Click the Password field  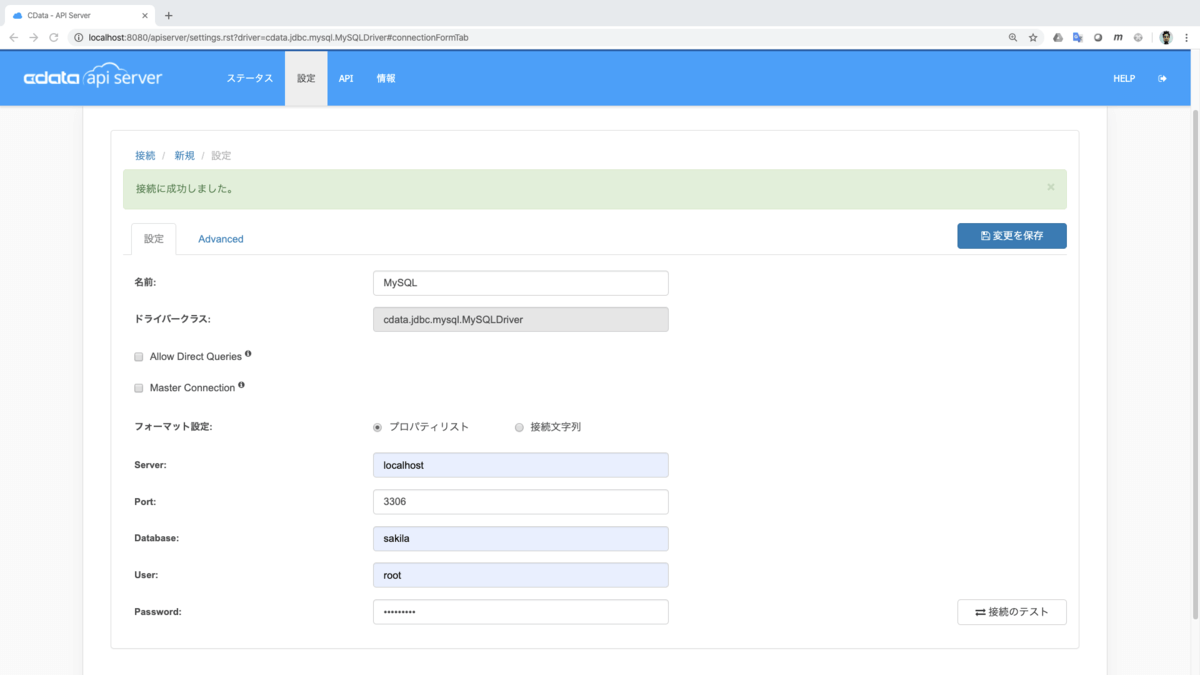point(520,612)
